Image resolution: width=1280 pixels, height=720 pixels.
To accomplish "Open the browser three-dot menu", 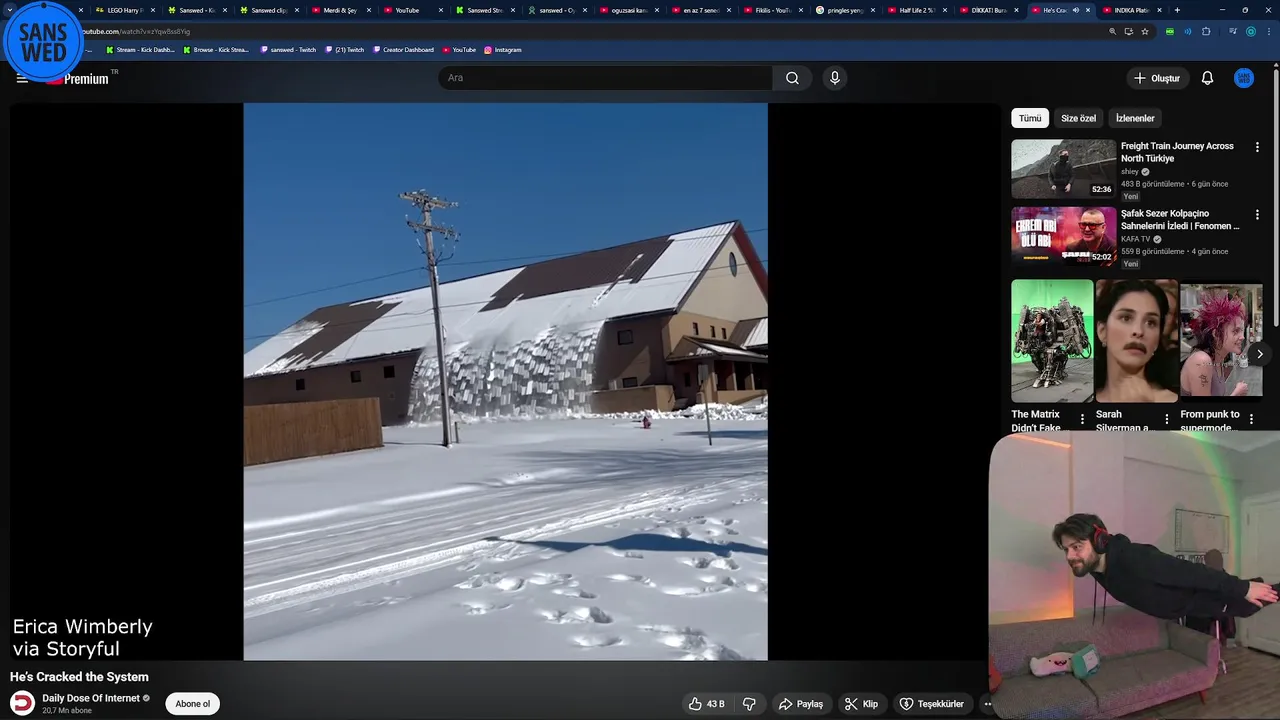I will (1268, 31).
